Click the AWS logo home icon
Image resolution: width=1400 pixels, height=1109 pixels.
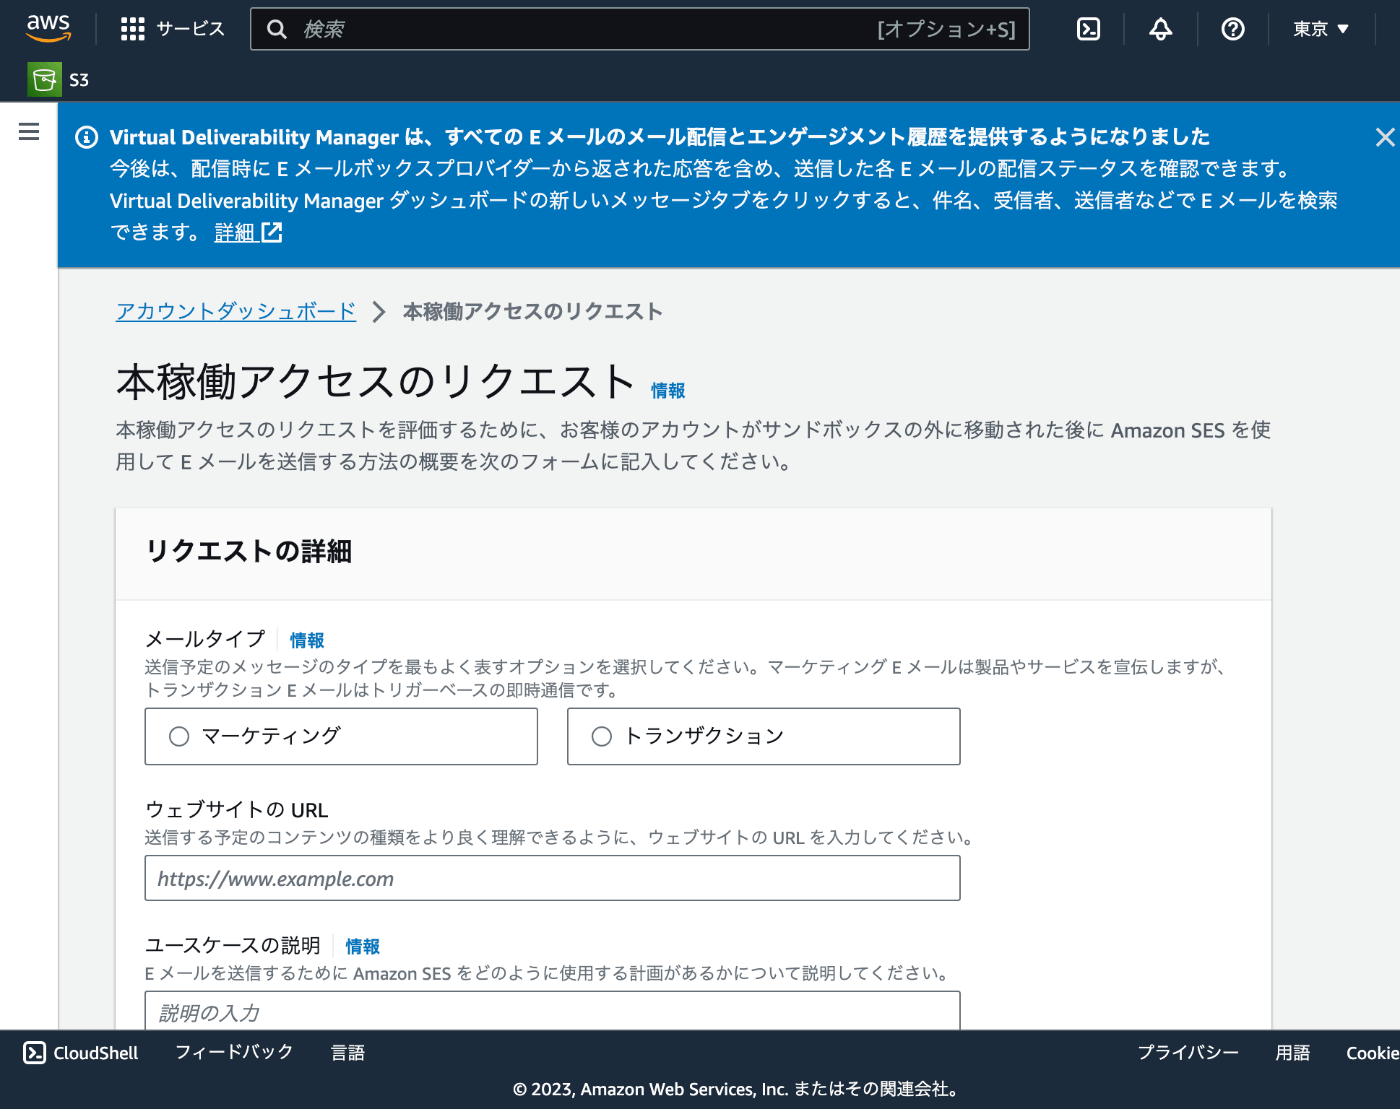[48, 29]
